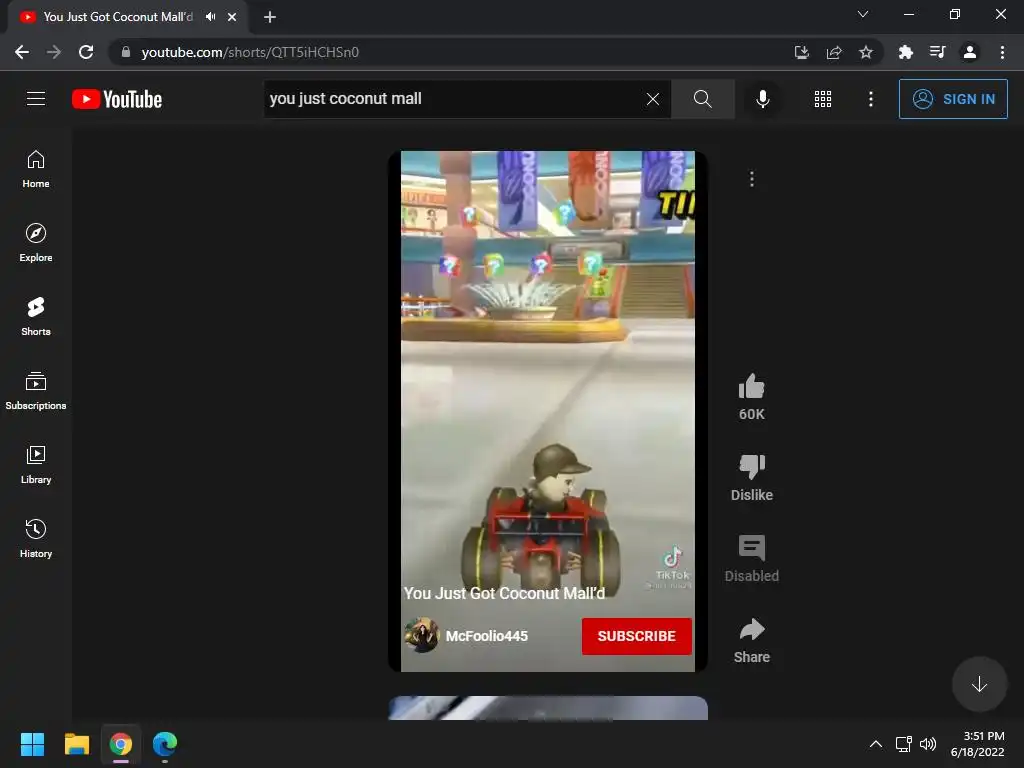The image size is (1024, 768).
Task: Click the search magnifier button
Action: point(703,99)
